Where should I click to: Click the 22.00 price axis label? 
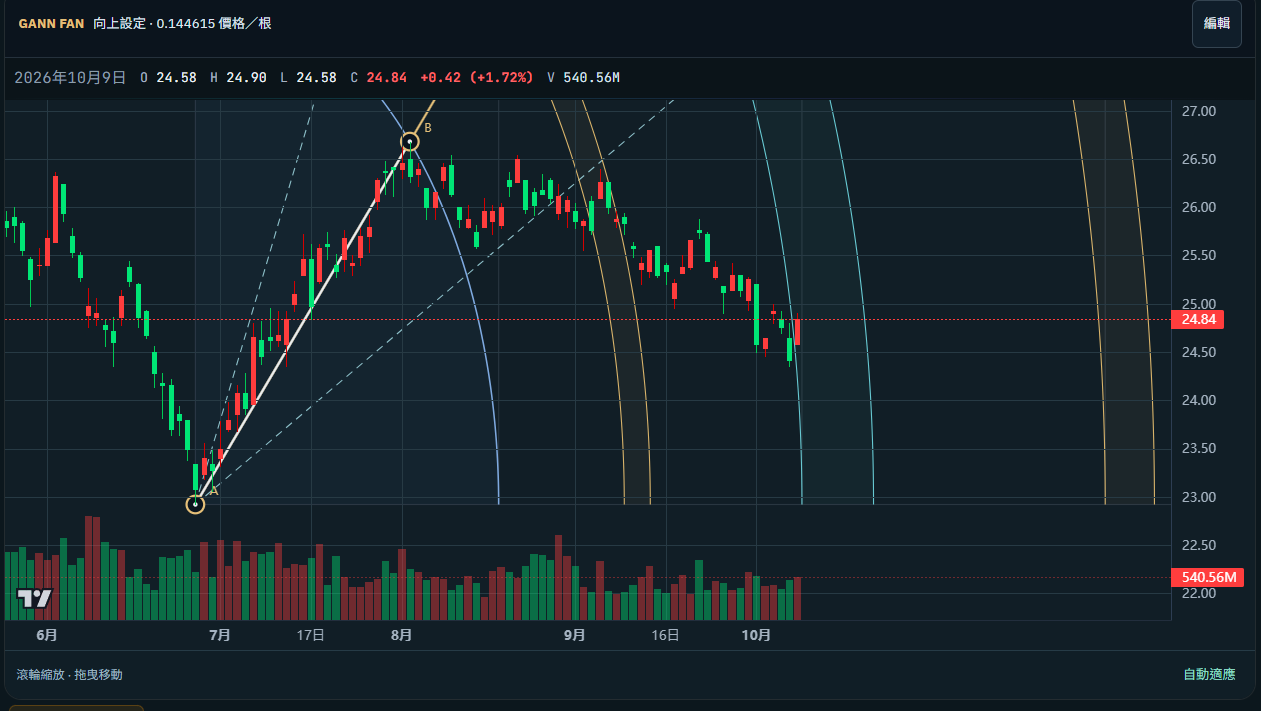pyautogui.click(x=1198, y=593)
